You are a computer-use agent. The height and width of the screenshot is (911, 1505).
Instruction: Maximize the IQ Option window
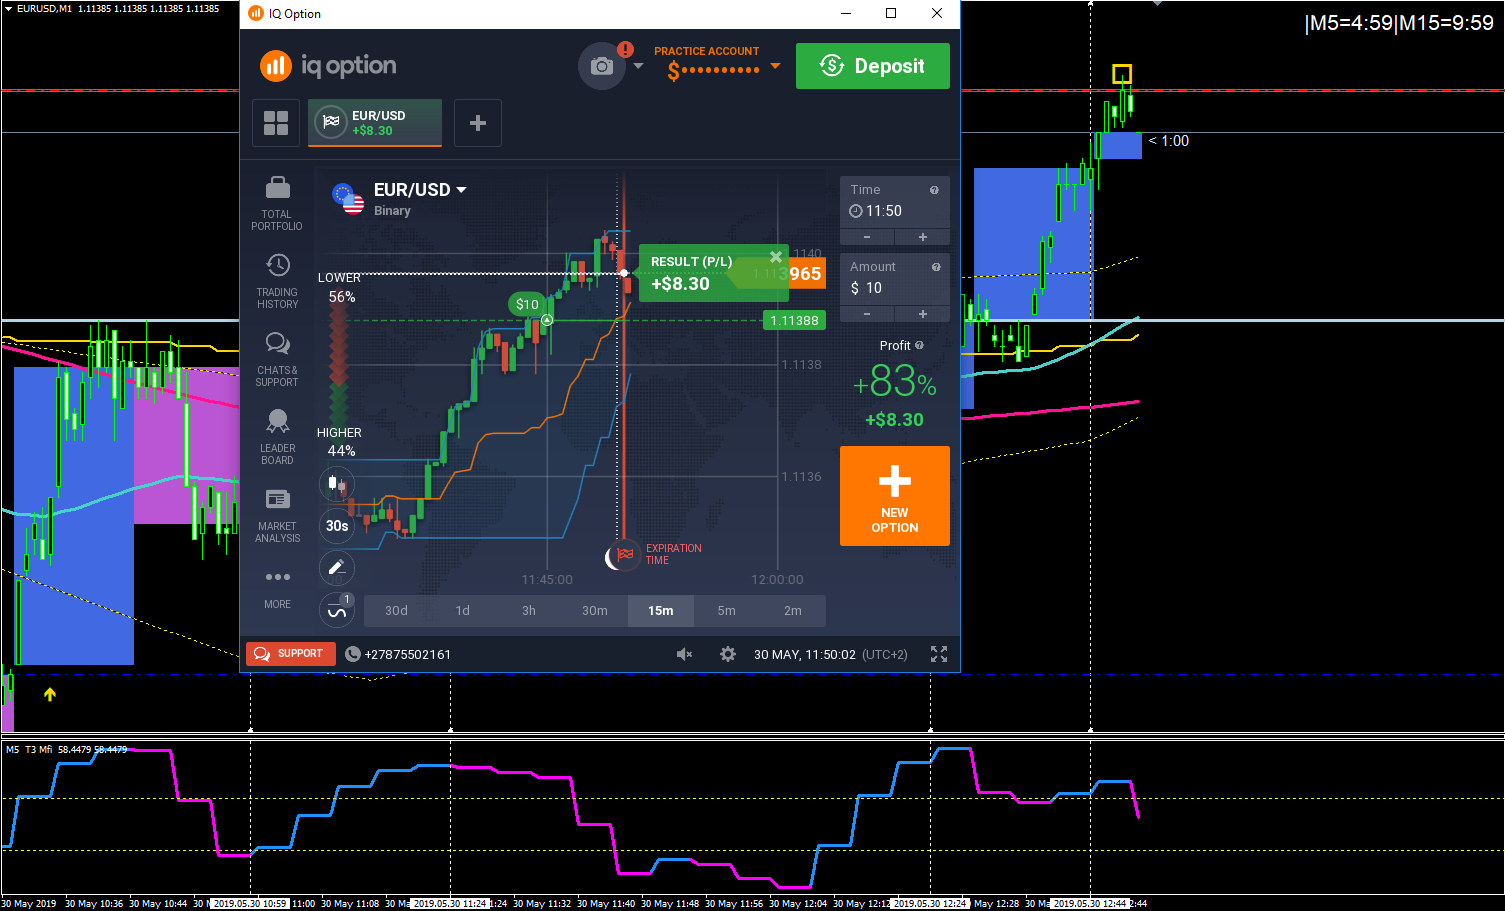tap(891, 13)
